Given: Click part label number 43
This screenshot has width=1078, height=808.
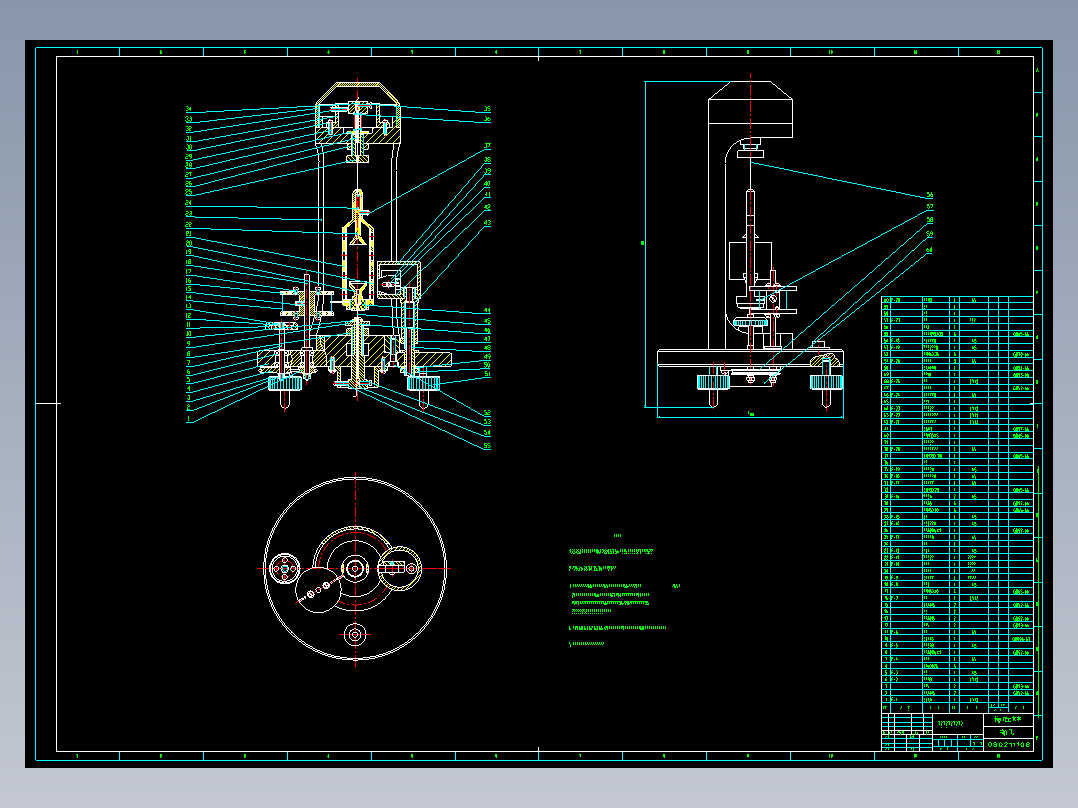Looking at the screenshot, I should point(487,223).
